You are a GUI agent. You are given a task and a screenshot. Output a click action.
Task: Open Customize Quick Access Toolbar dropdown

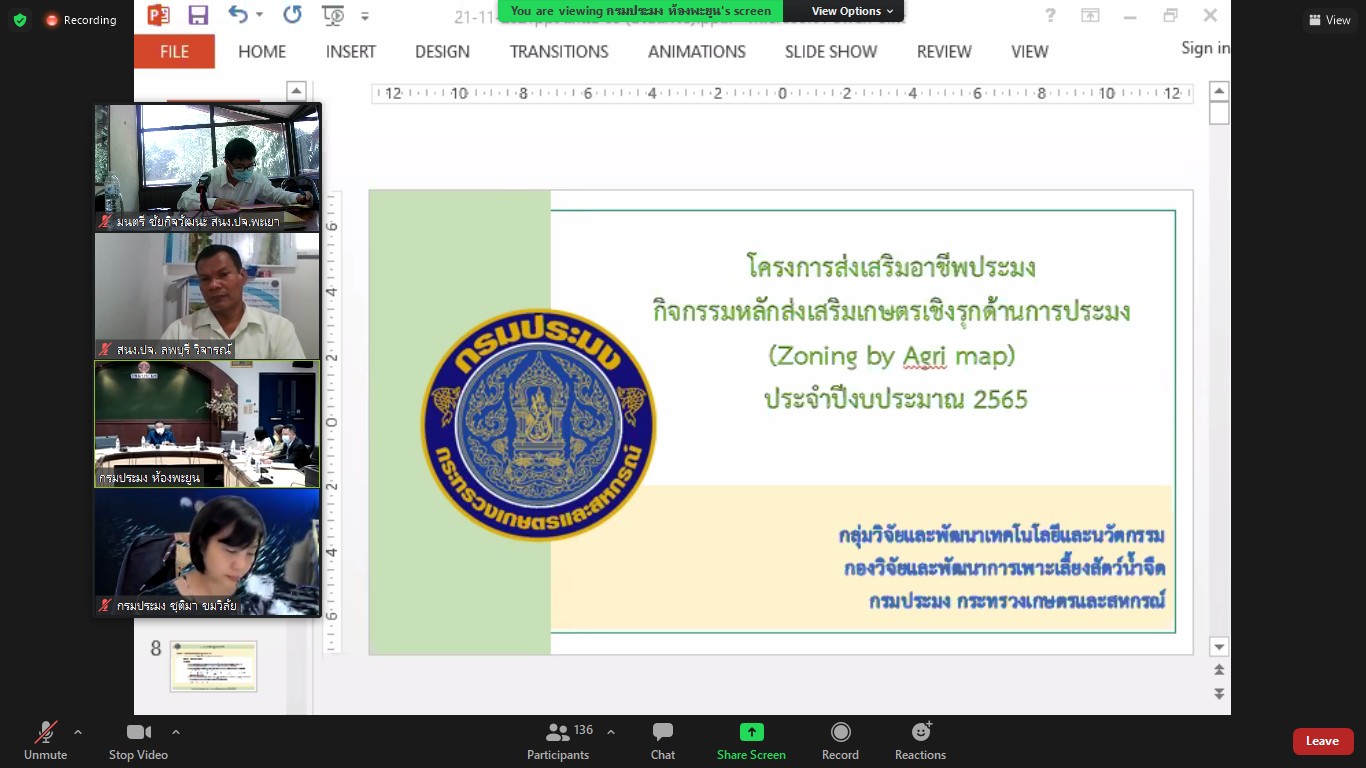coord(365,16)
